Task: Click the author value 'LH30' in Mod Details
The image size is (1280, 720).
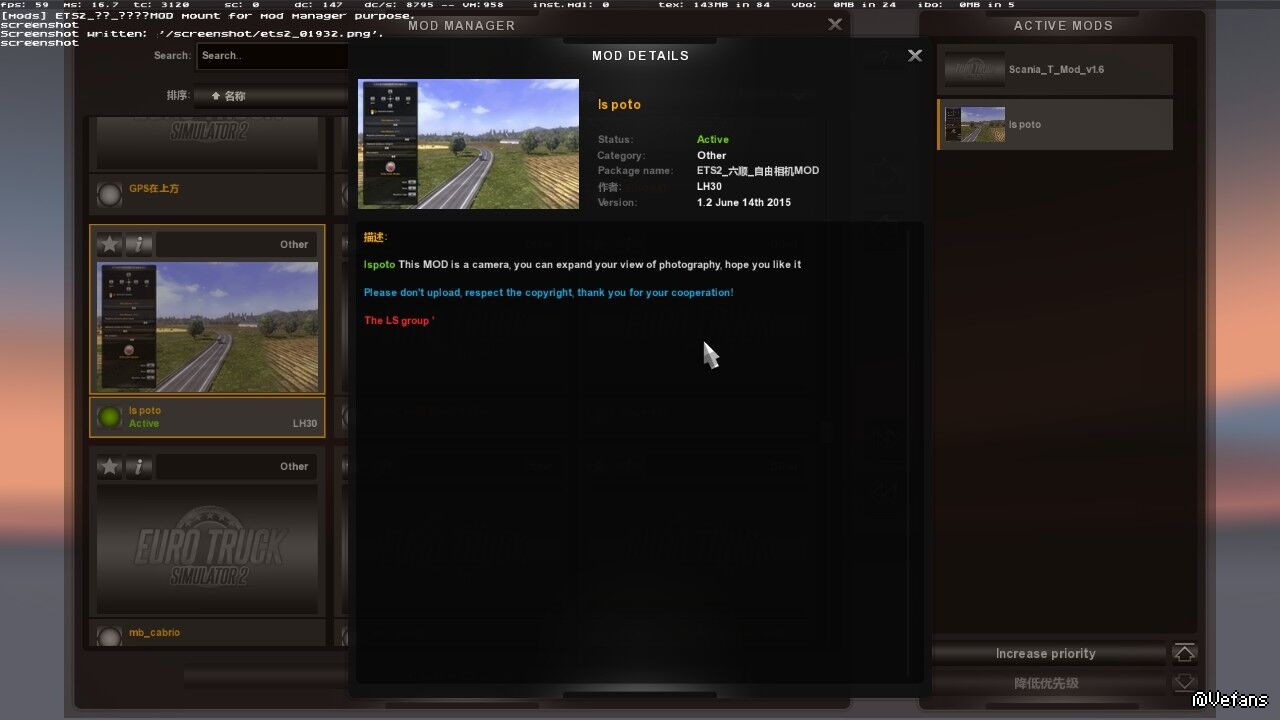Action: [x=709, y=187]
